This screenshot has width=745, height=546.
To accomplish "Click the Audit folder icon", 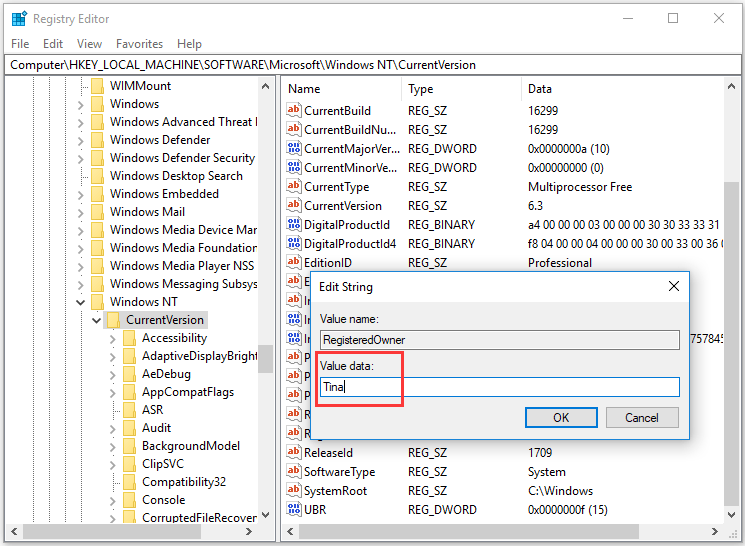I will [129, 428].
